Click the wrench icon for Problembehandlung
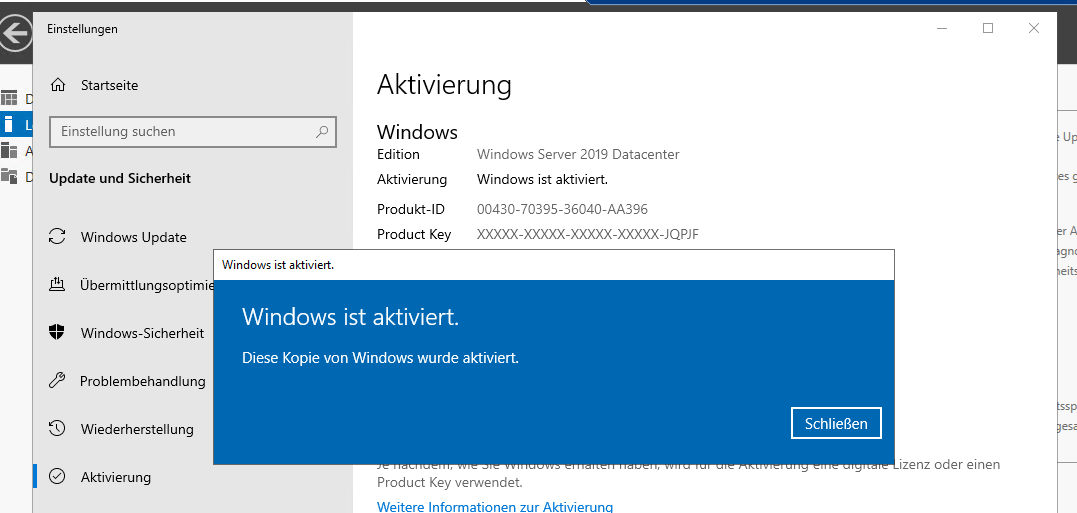1077x513 pixels. 57,380
